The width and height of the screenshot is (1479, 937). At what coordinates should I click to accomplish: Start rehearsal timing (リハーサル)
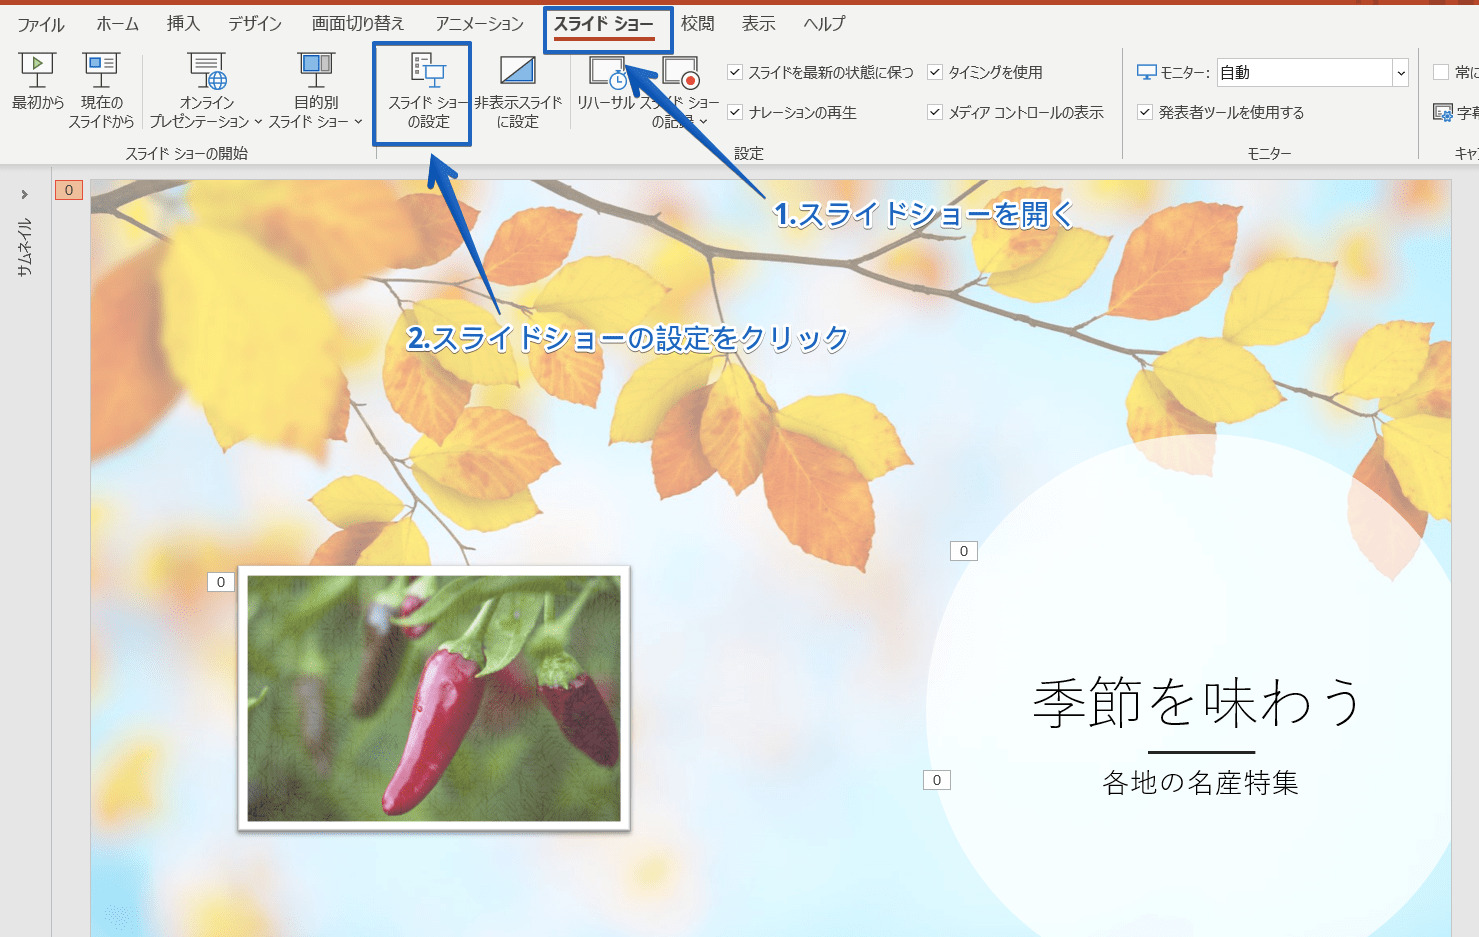[607, 81]
